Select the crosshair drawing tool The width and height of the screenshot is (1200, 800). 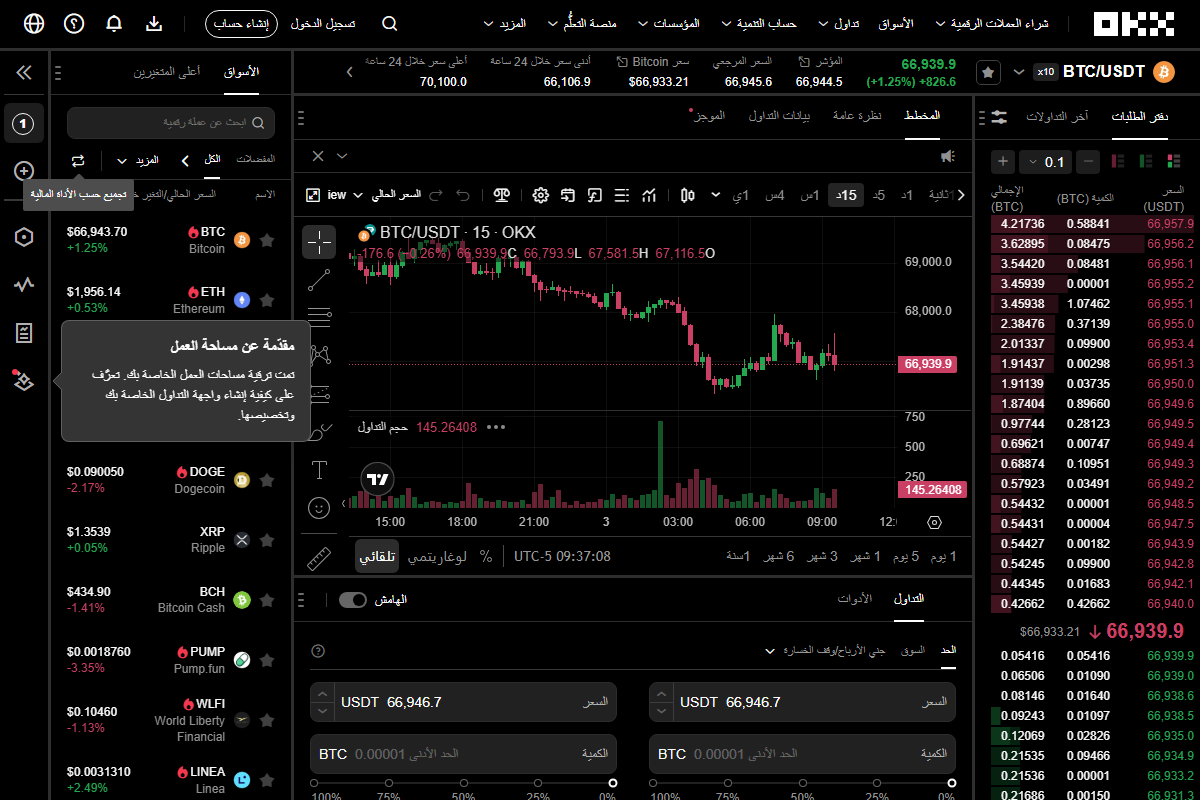[320, 241]
